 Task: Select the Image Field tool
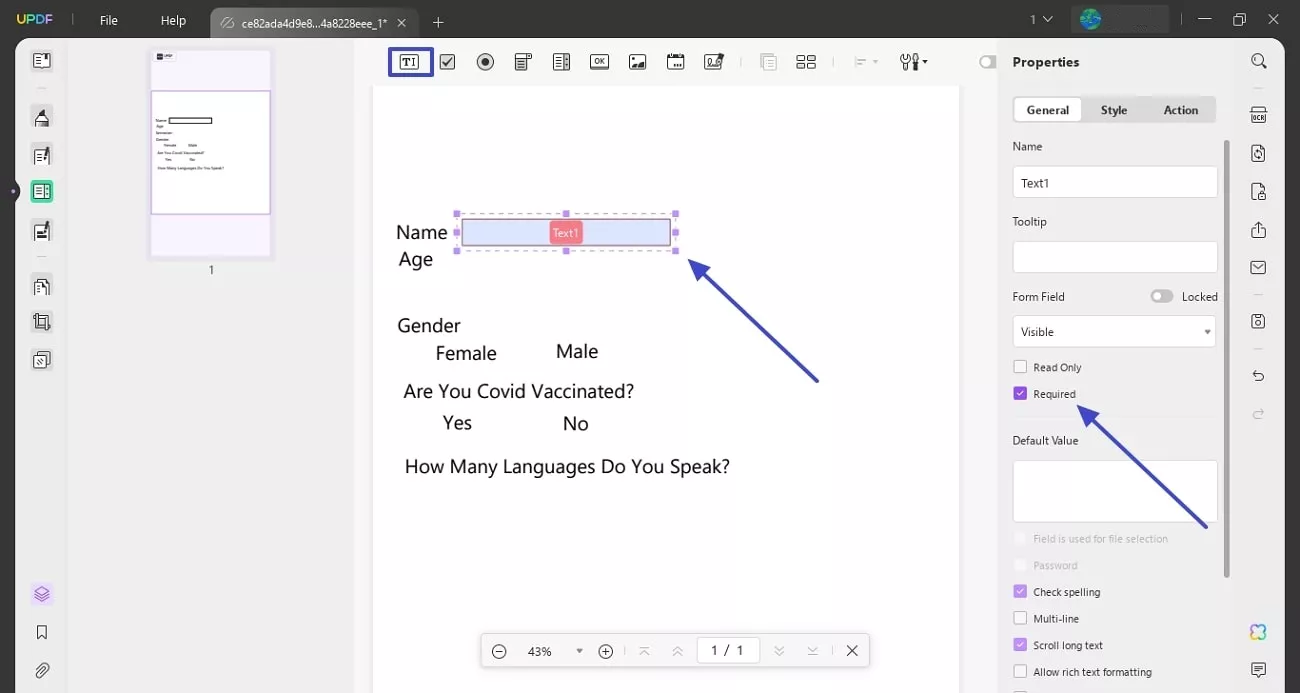(x=637, y=62)
